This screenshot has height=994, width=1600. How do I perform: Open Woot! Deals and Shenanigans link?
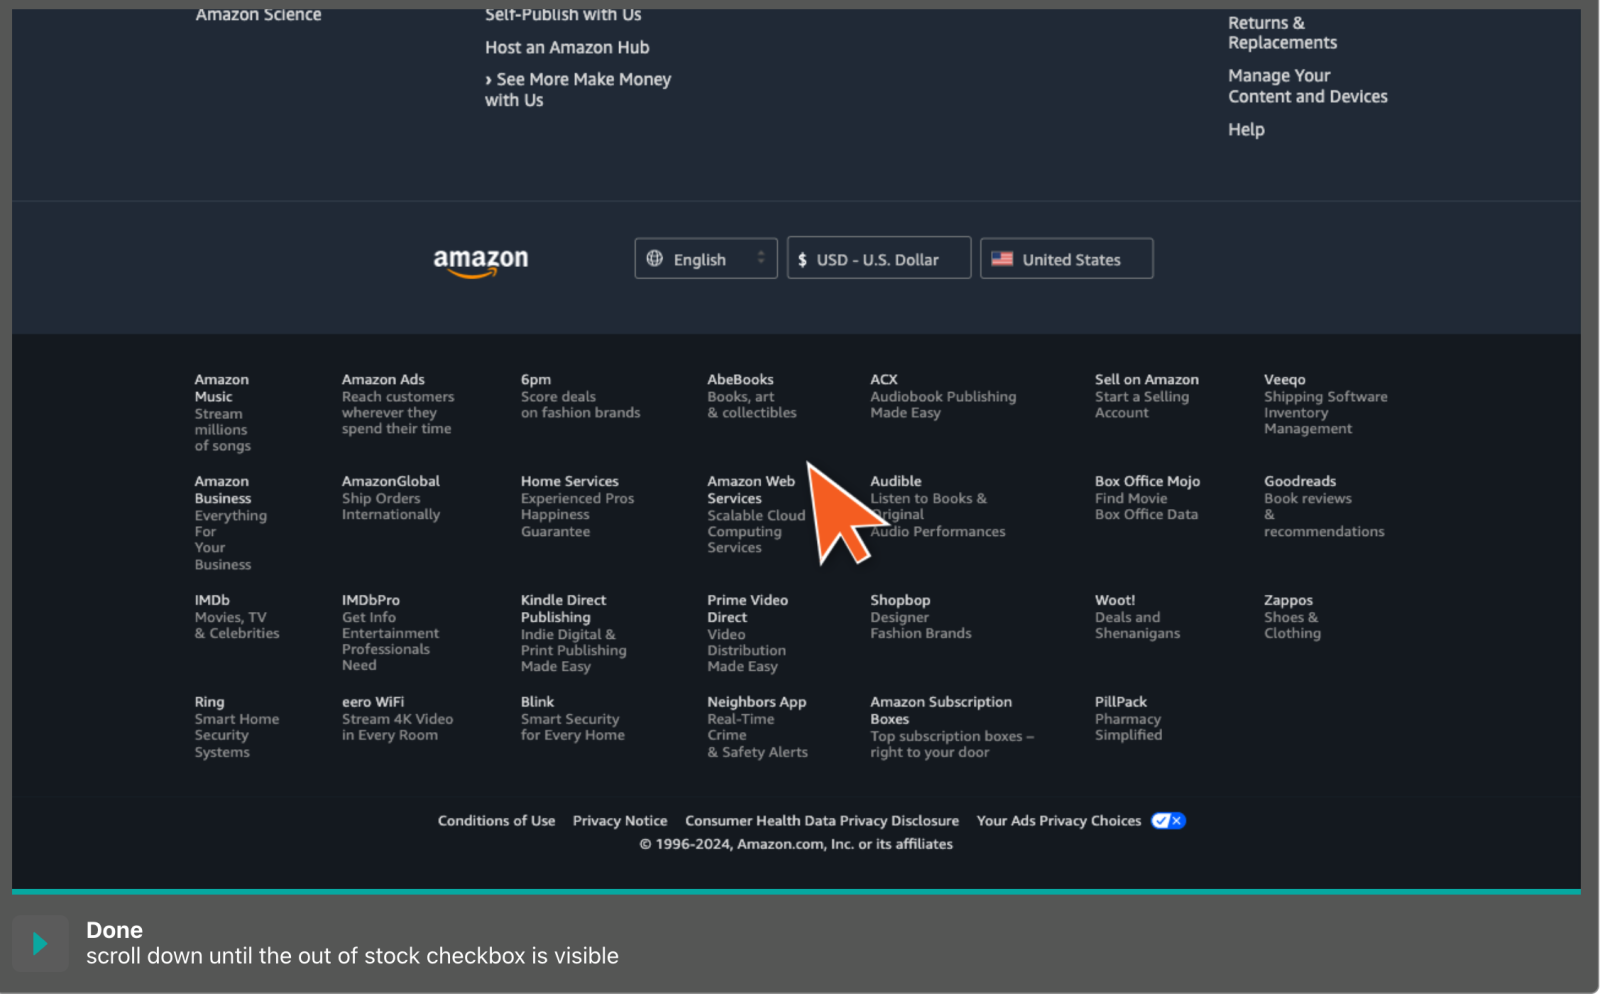(1137, 617)
